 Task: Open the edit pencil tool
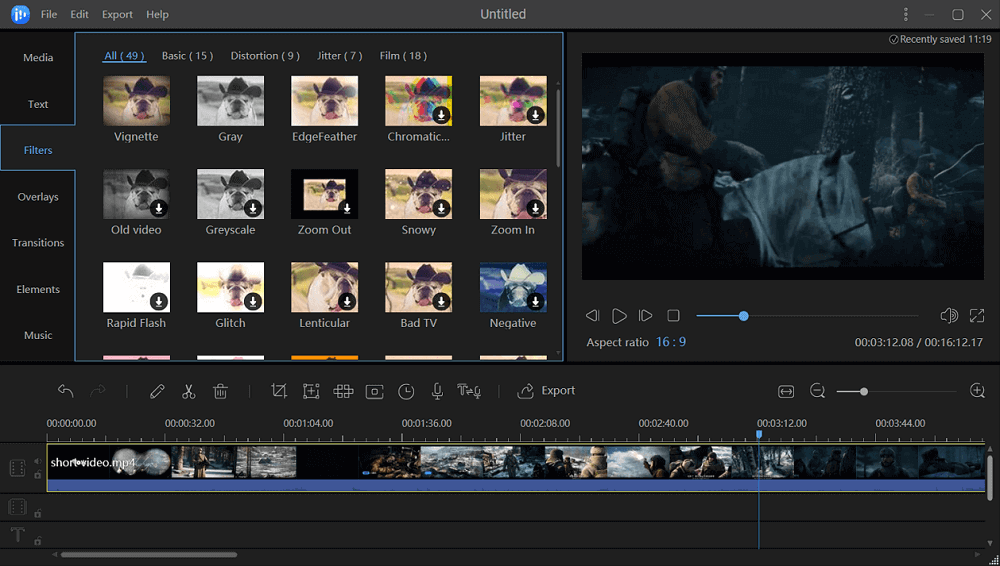[x=157, y=391]
